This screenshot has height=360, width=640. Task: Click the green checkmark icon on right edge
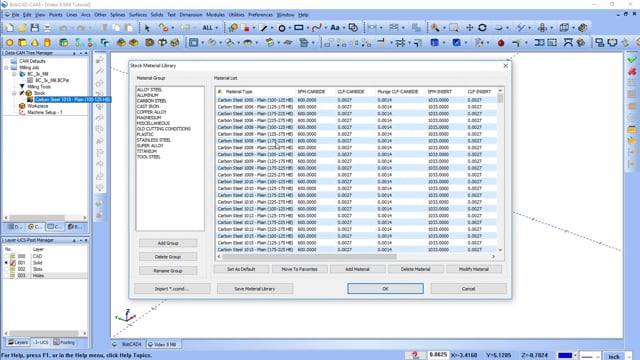coord(632,60)
